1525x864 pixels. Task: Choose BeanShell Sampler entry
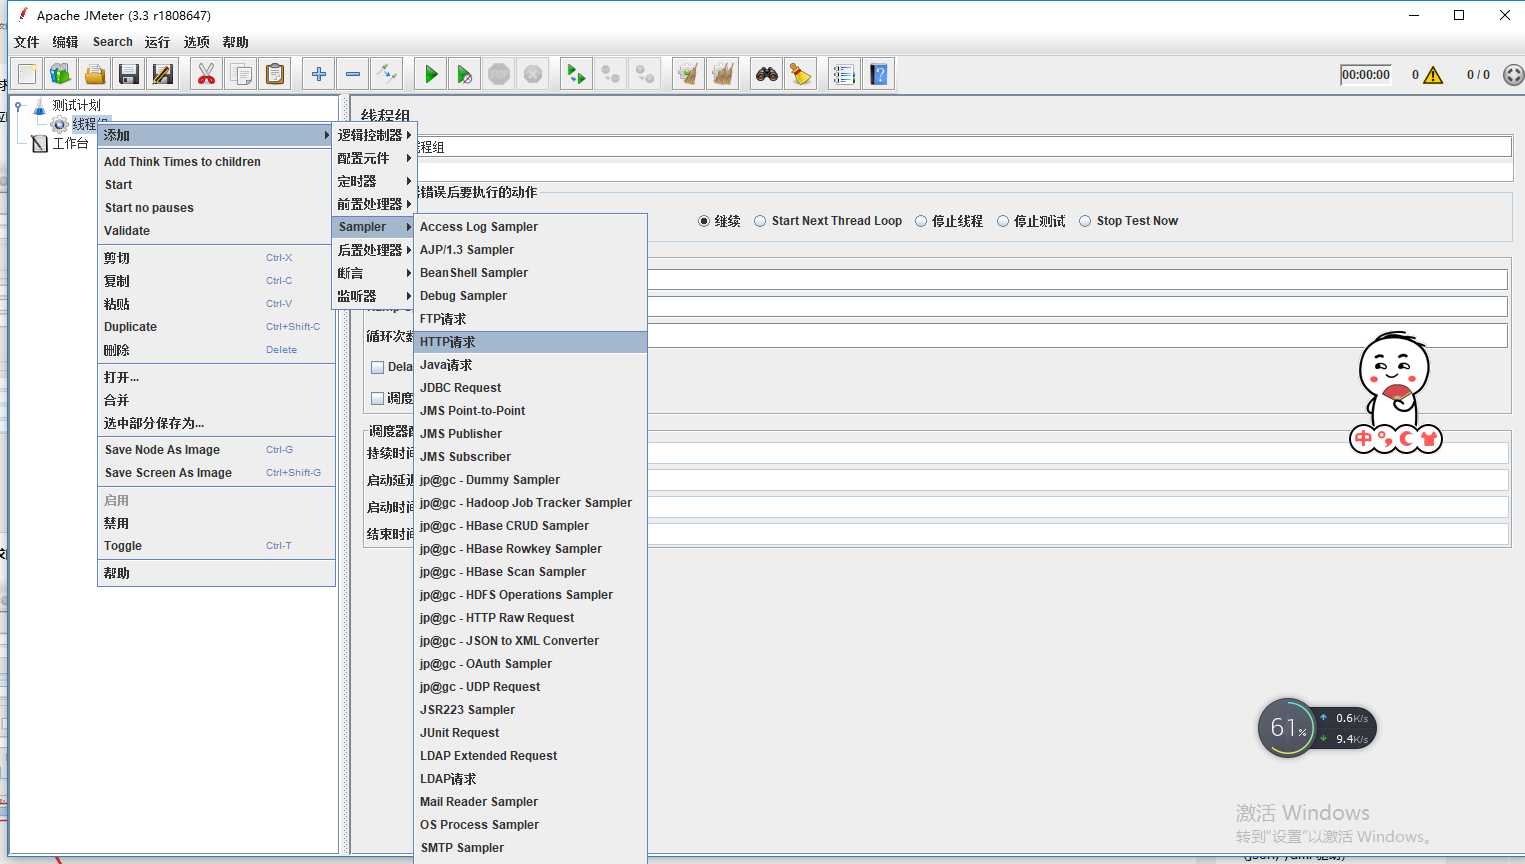pyautogui.click(x=530, y=273)
